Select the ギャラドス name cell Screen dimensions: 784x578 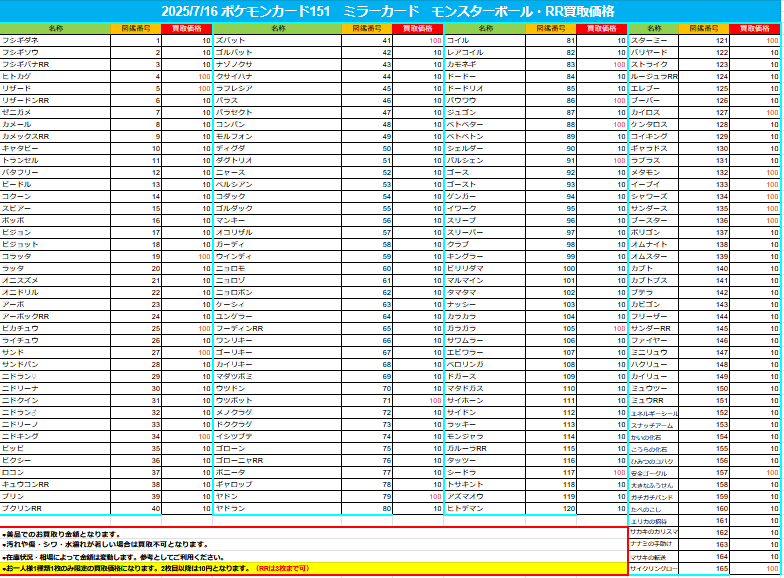click(654, 148)
